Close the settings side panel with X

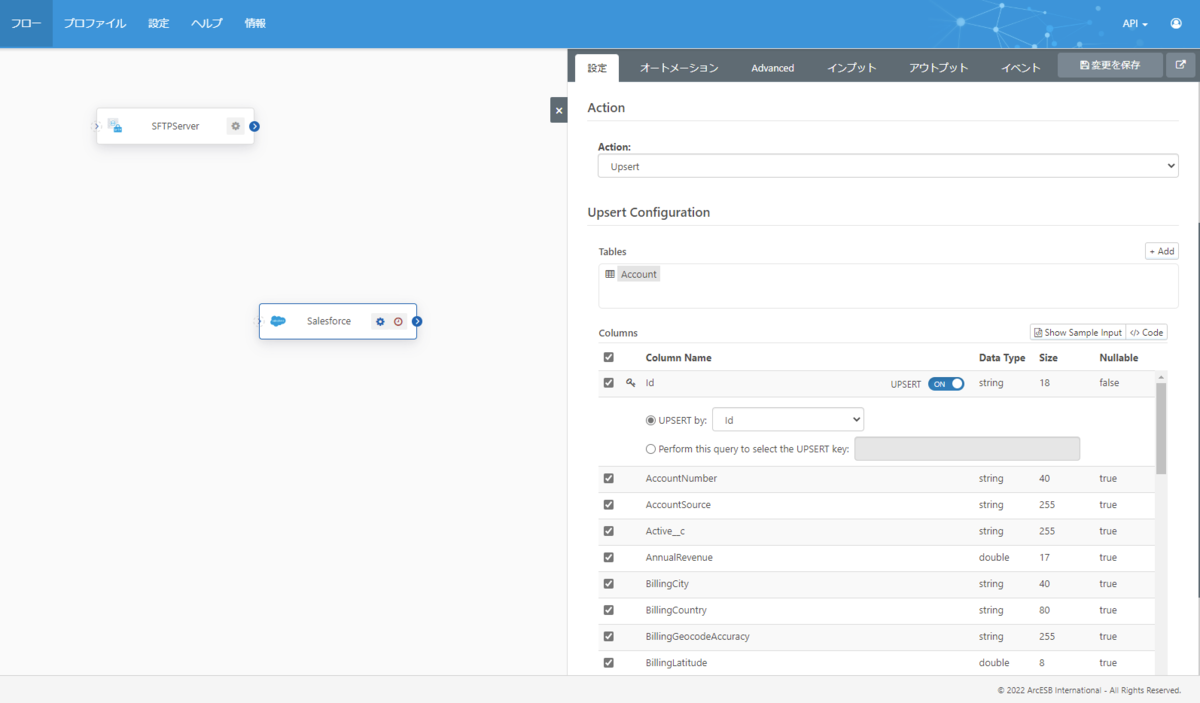559,110
